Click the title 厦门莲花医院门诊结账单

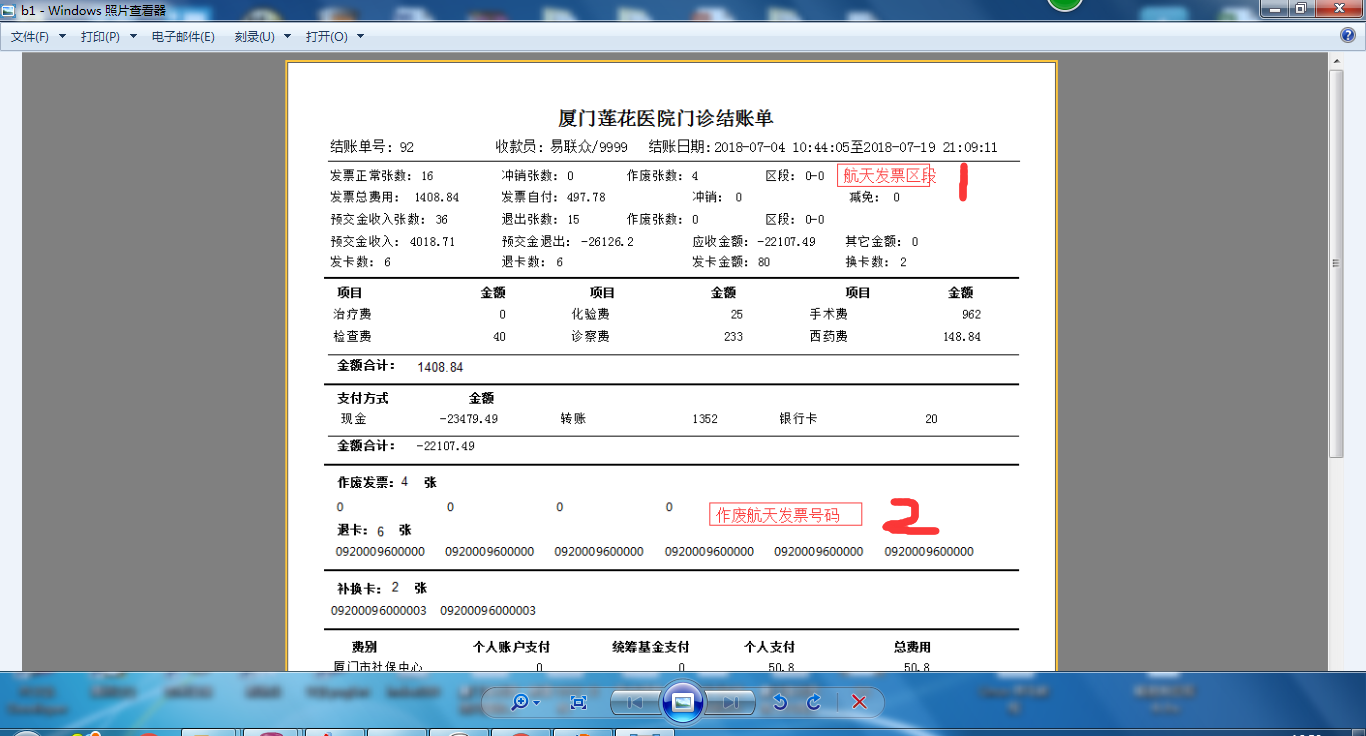tap(666, 119)
